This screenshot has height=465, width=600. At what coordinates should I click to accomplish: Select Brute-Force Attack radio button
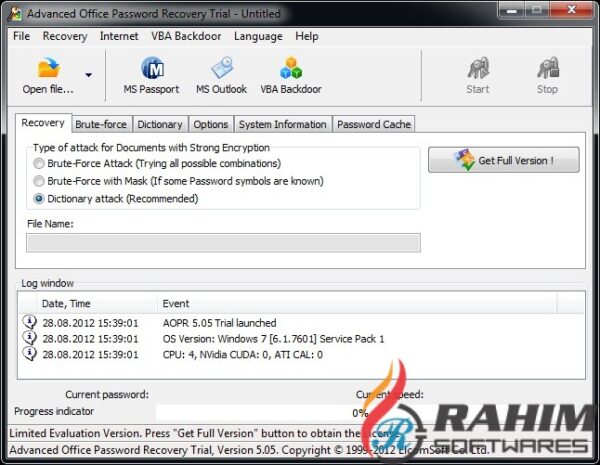[x=39, y=164]
